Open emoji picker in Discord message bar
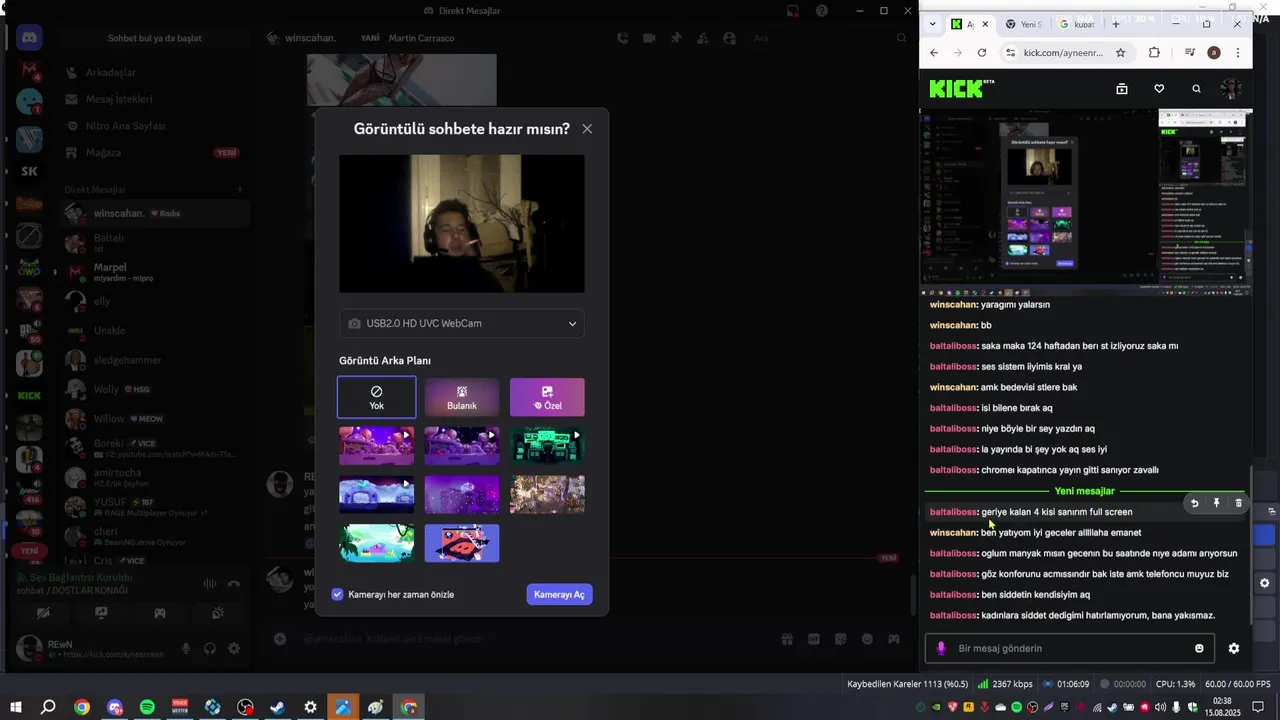Viewport: 1280px width, 720px height. [867, 639]
